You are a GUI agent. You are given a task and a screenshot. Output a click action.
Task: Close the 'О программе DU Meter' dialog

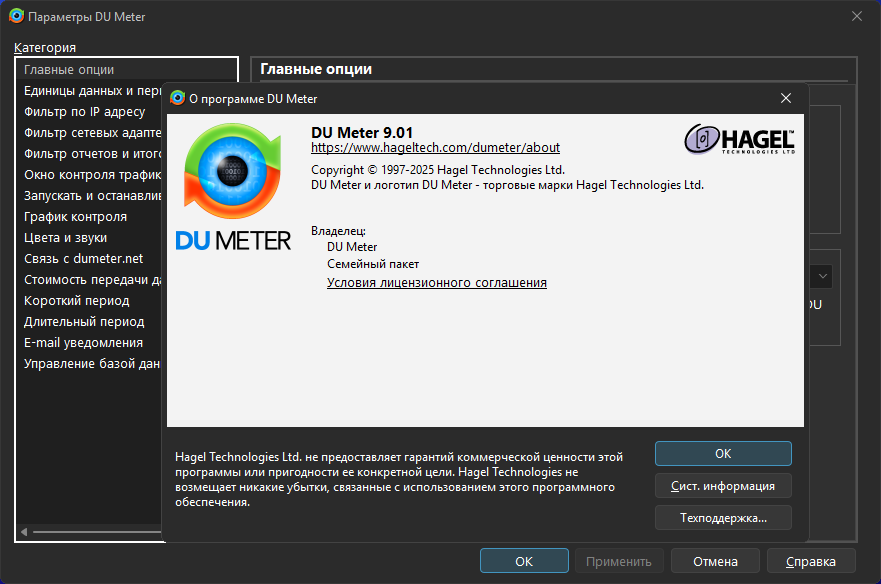(x=786, y=98)
